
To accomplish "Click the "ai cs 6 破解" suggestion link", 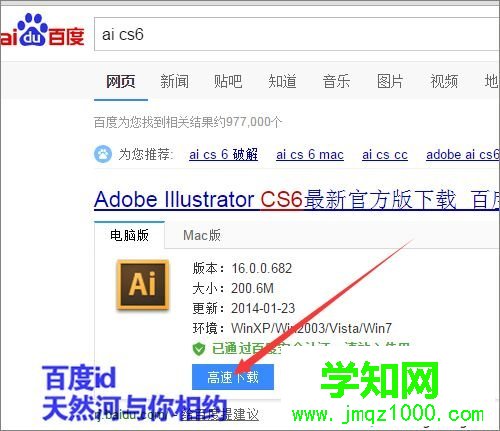I will pos(223,155).
